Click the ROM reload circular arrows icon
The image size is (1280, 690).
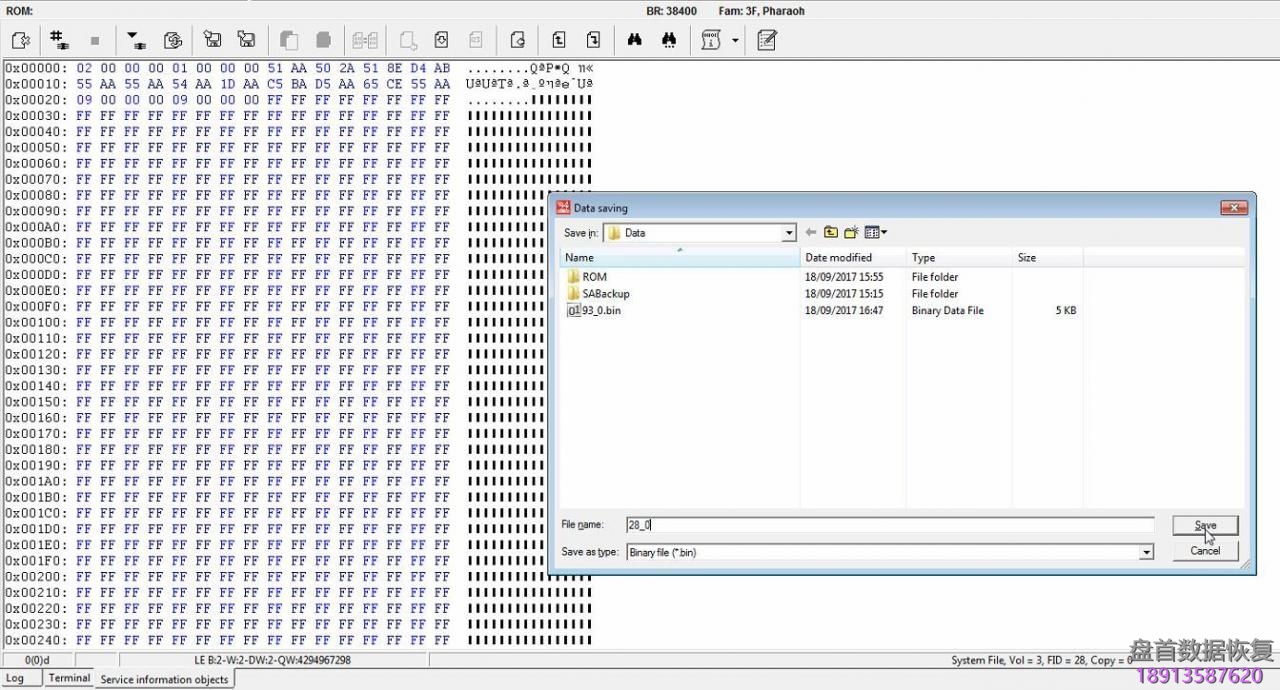tap(172, 40)
